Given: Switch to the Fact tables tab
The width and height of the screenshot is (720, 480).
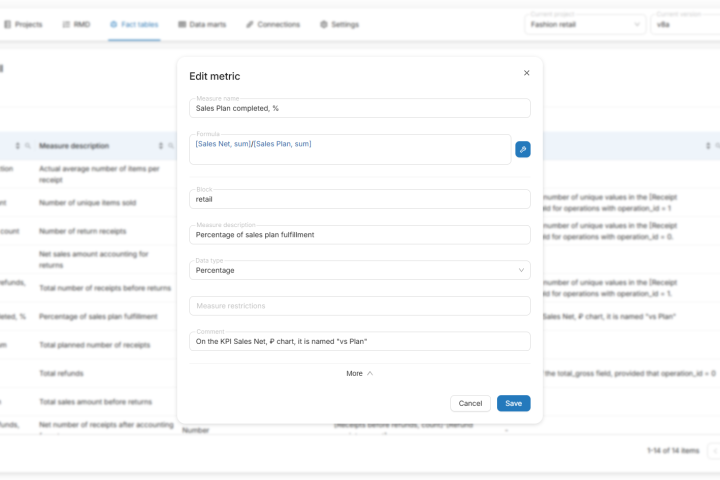Looking at the screenshot, I should [x=134, y=24].
